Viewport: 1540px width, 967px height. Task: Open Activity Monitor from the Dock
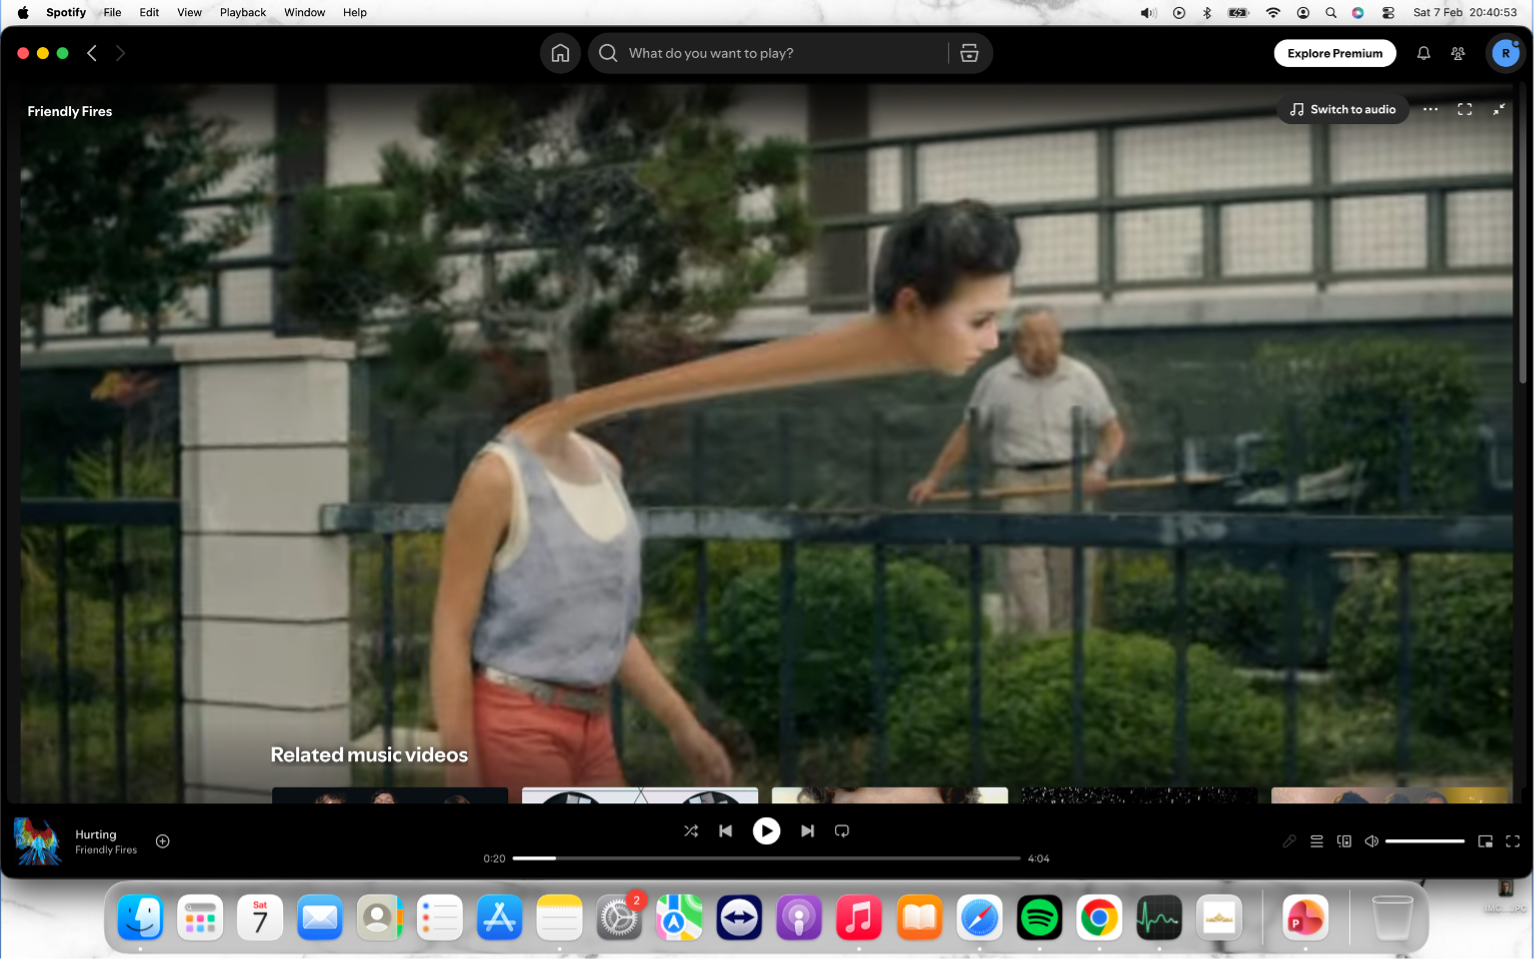tap(1159, 917)
